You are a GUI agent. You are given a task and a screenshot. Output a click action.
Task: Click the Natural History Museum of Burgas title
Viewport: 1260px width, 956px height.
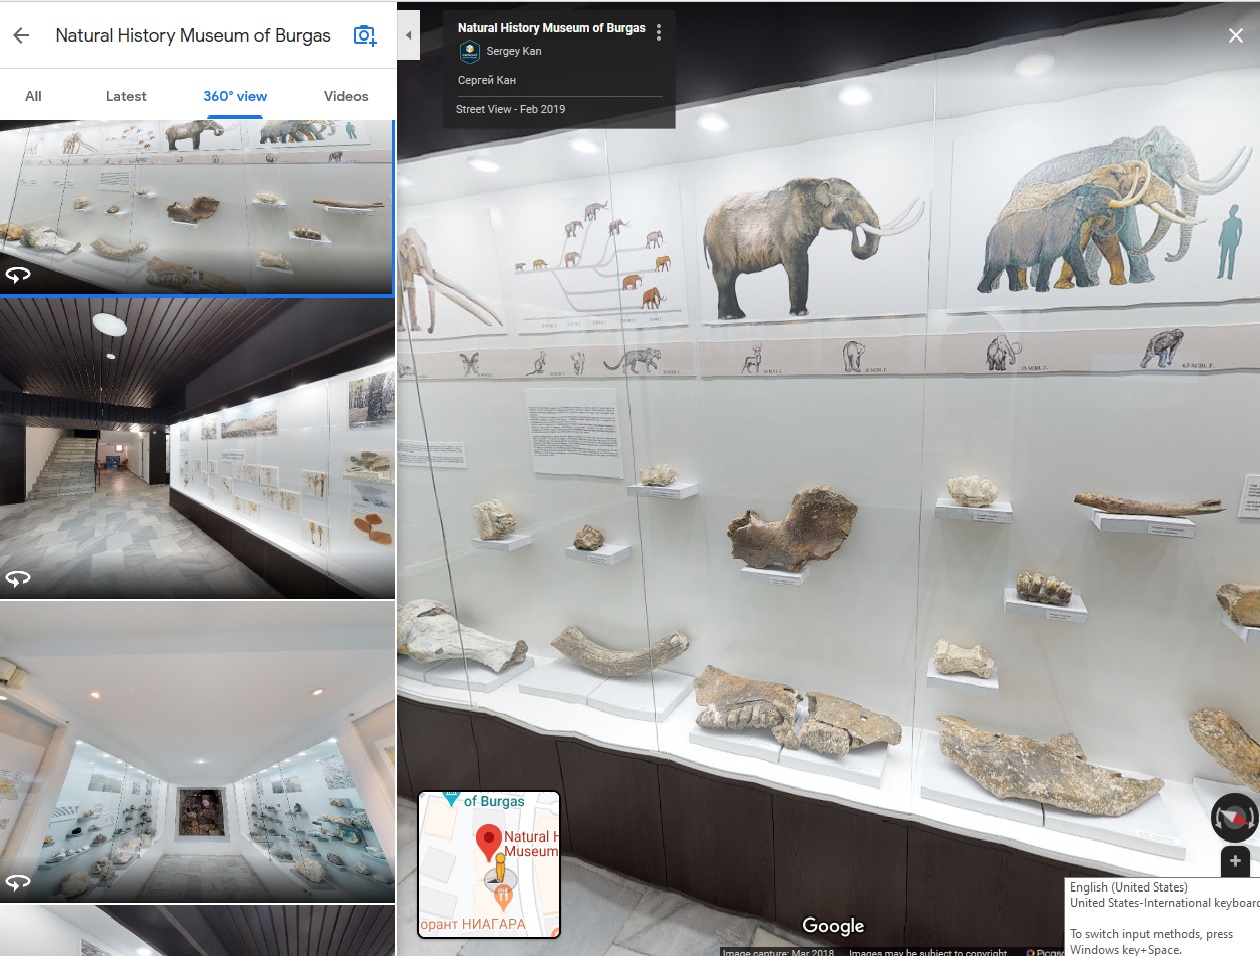tap(551, 28)
